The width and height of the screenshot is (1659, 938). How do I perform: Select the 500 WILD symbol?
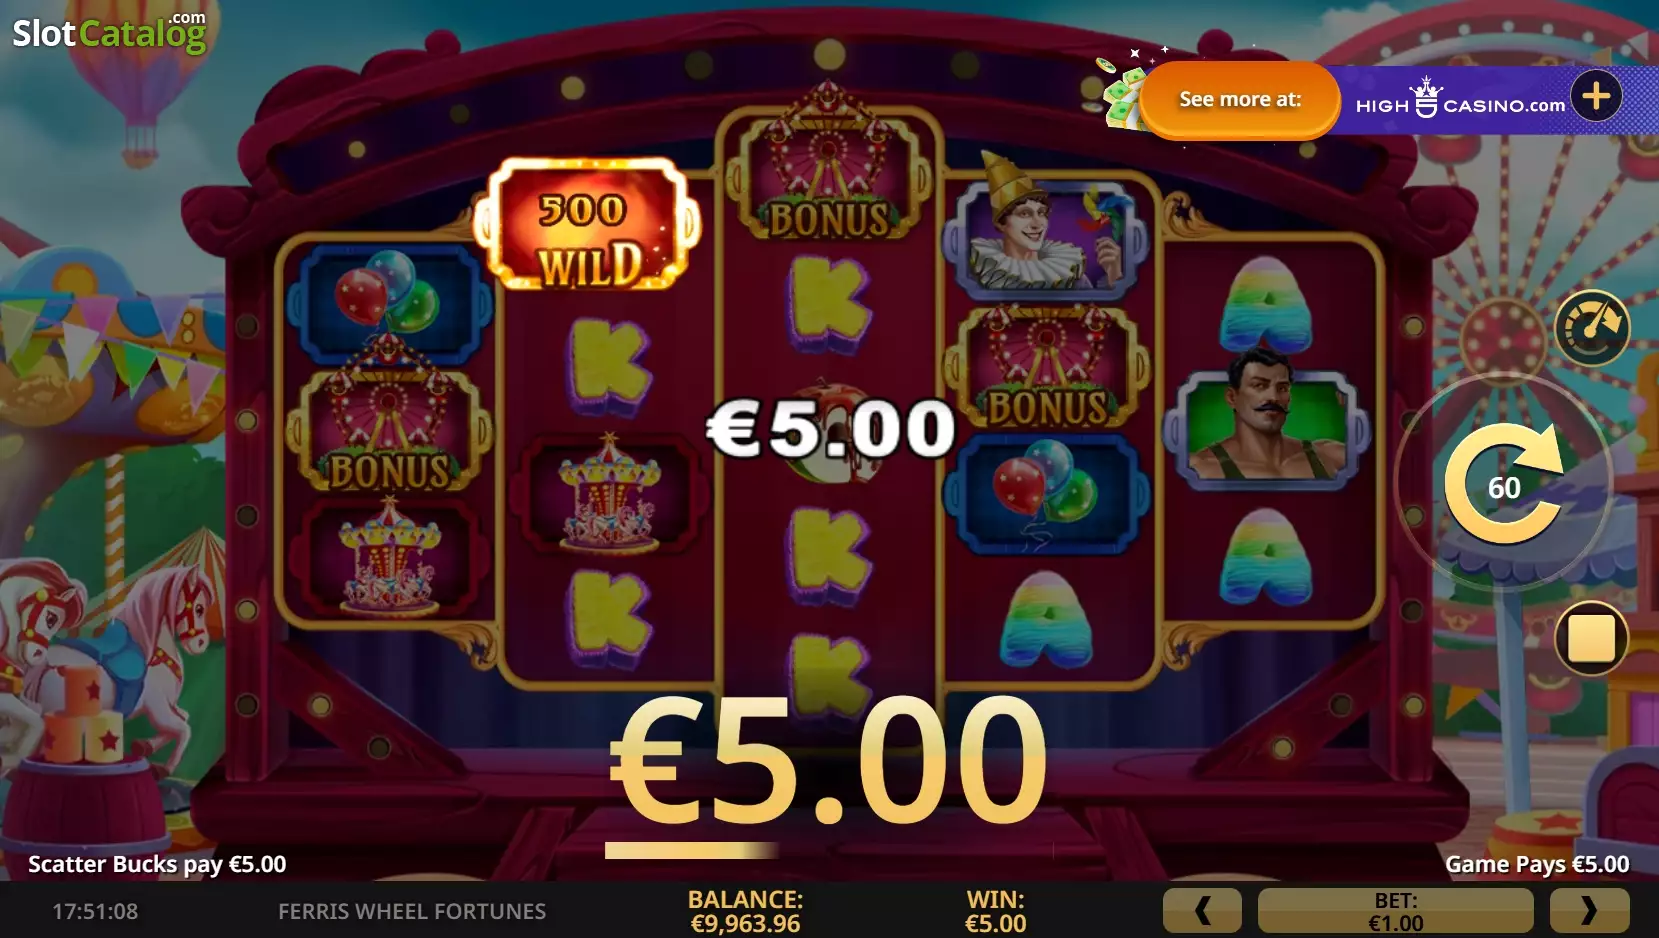click(586, 225)
